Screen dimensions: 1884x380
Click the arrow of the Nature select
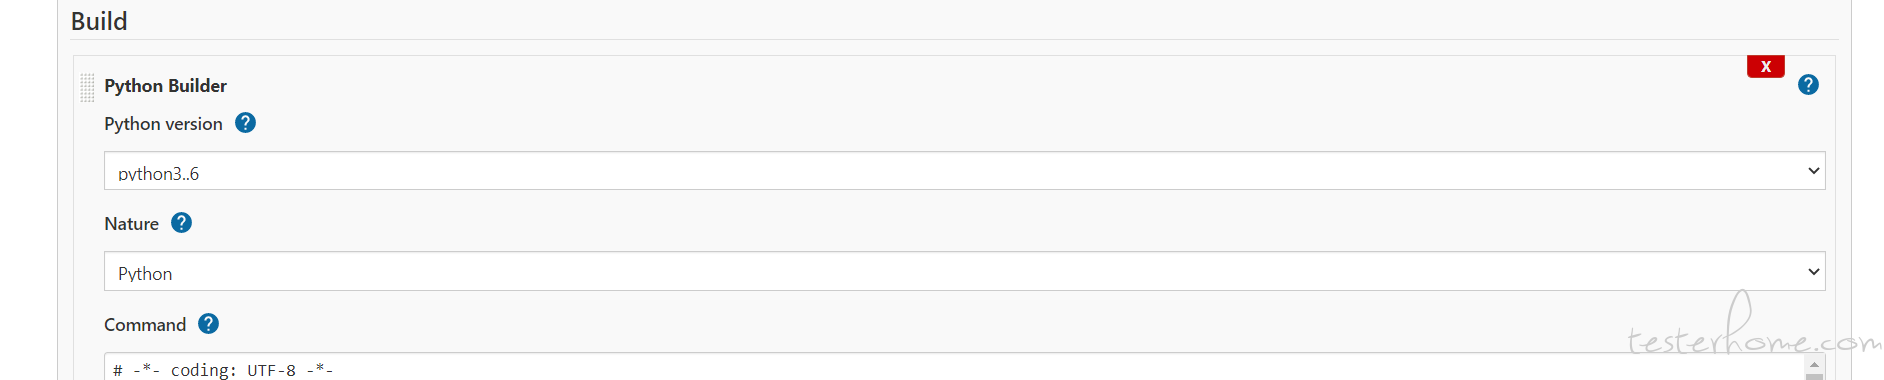(x=1813, y=272)
